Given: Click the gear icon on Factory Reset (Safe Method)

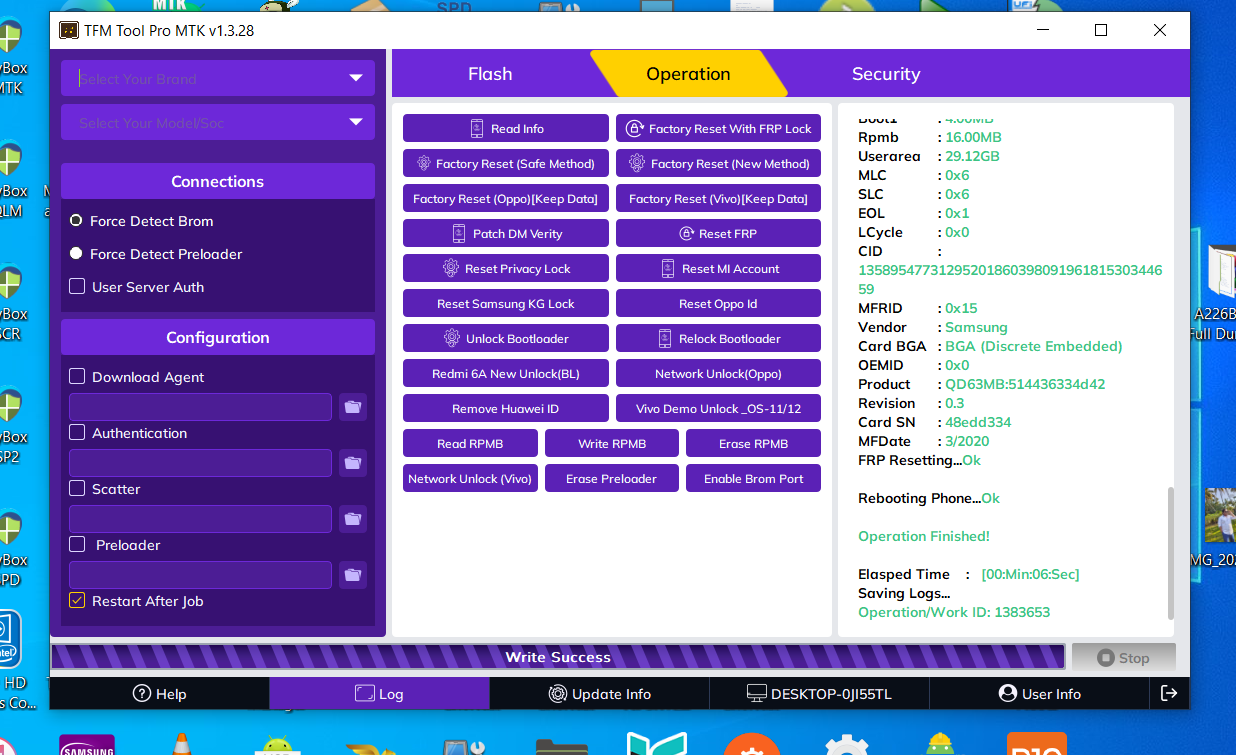Looking at the screenshot, I should [x=423, y=164].
